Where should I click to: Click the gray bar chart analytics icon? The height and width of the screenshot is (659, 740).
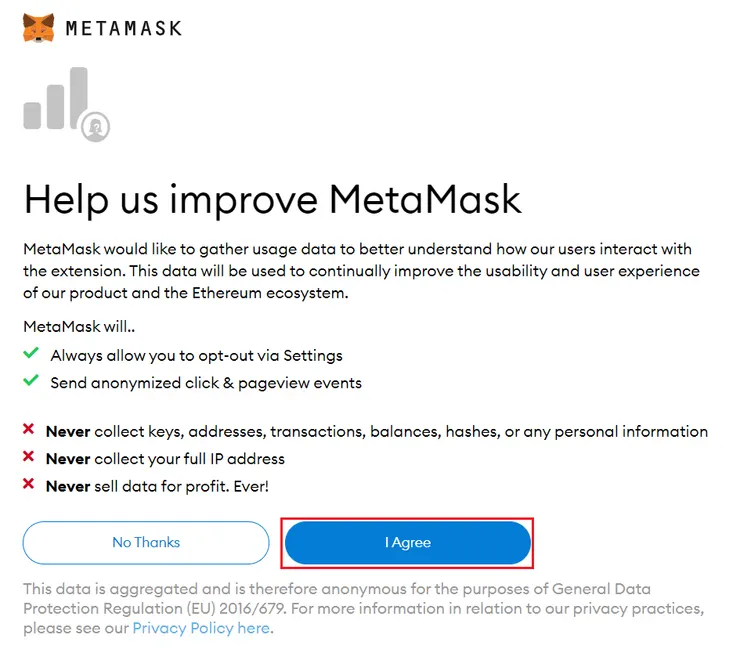(x=56, y=100)
